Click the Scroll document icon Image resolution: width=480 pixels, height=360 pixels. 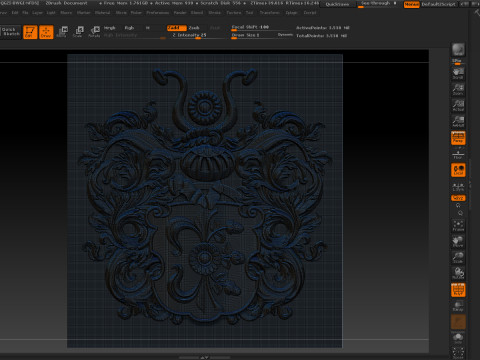[458, 74]
